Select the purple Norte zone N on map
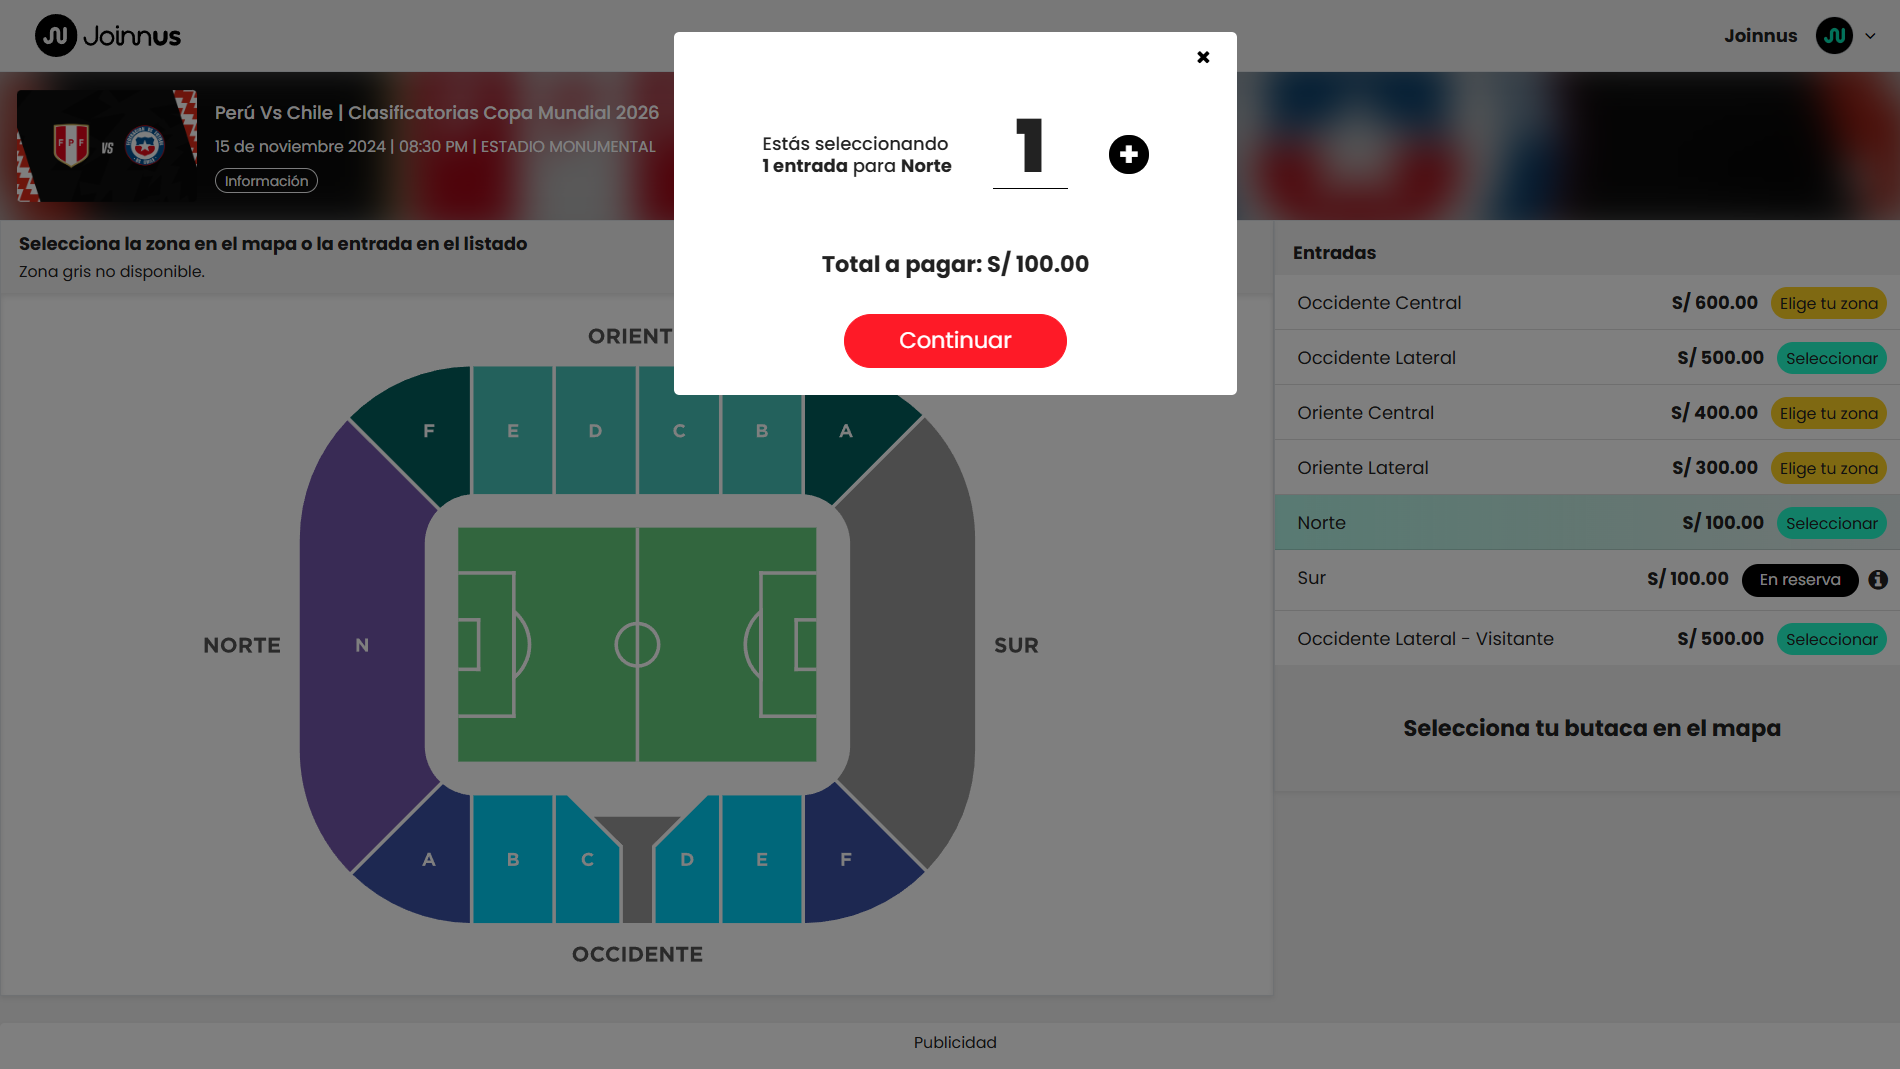The image size is (1900, 1069). (x=362, y=645)
